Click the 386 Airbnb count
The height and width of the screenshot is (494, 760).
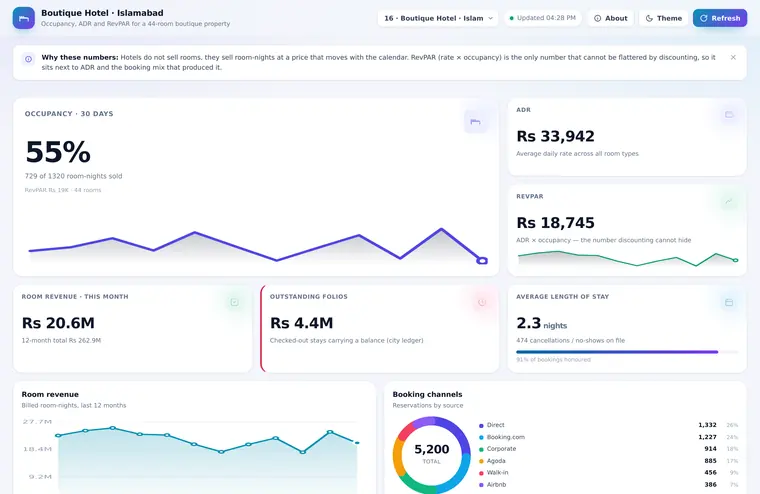[710, 485]
